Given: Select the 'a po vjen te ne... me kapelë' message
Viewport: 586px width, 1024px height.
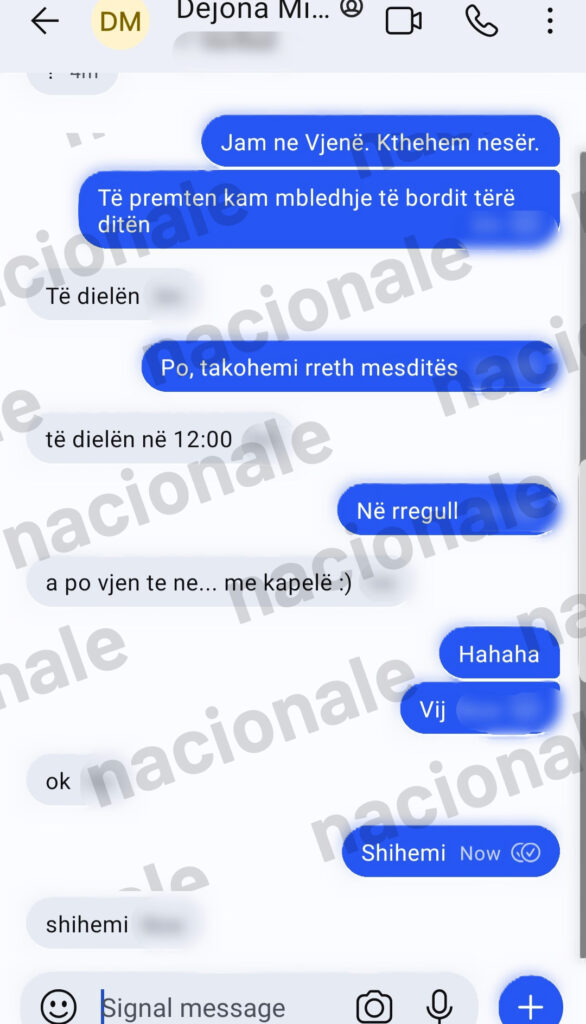Looking at the screenshot, I should (x=219, y=583).
